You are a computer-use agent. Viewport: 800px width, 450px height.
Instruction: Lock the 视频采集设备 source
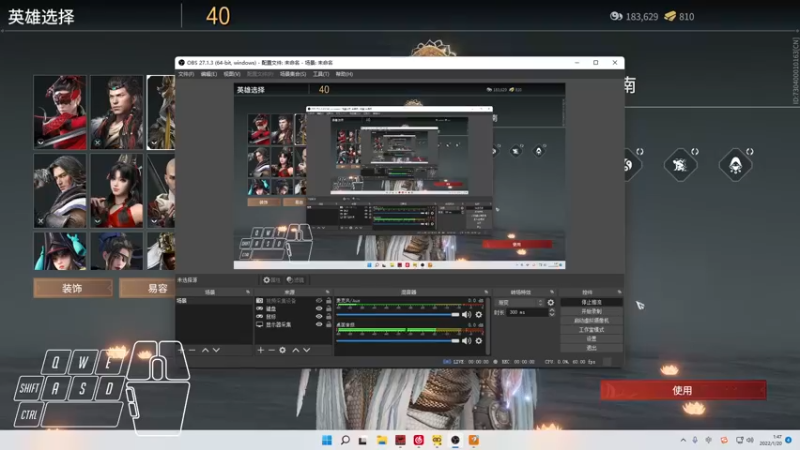click(x=329, y=301)
